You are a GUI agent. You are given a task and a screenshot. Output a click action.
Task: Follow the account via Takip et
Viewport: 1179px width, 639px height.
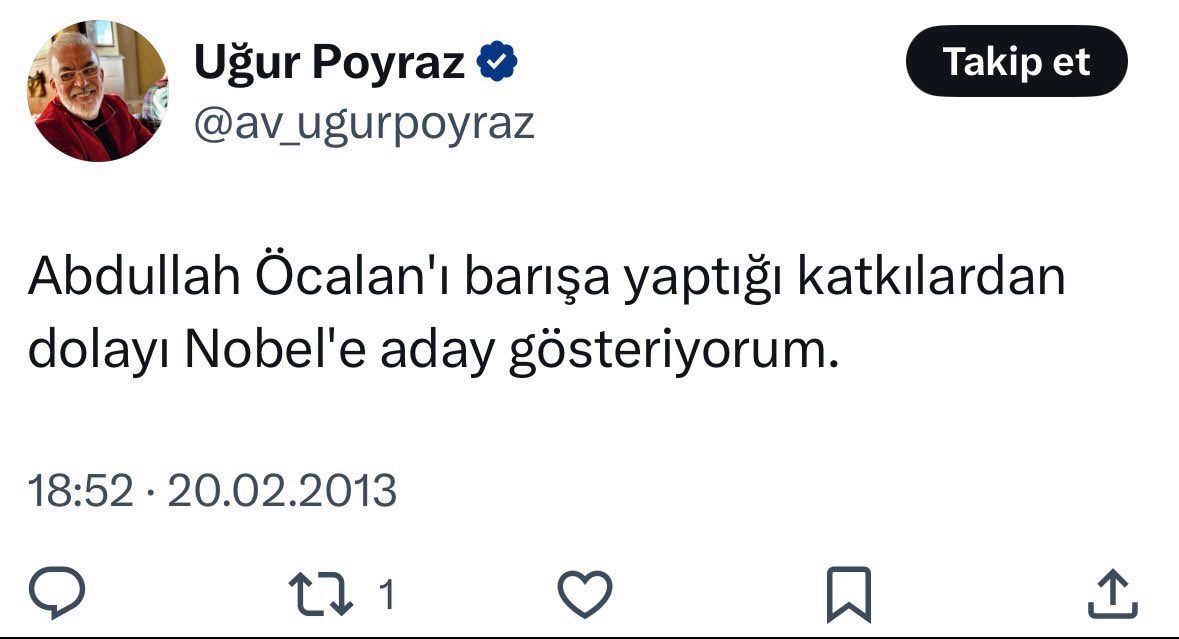point(1017,61)
